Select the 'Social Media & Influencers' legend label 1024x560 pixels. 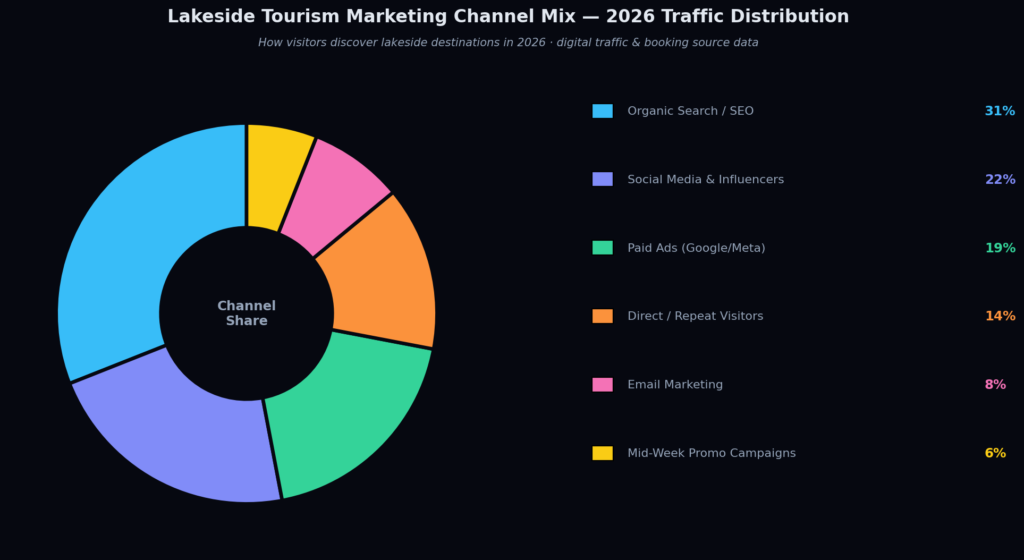click(705, 179)
